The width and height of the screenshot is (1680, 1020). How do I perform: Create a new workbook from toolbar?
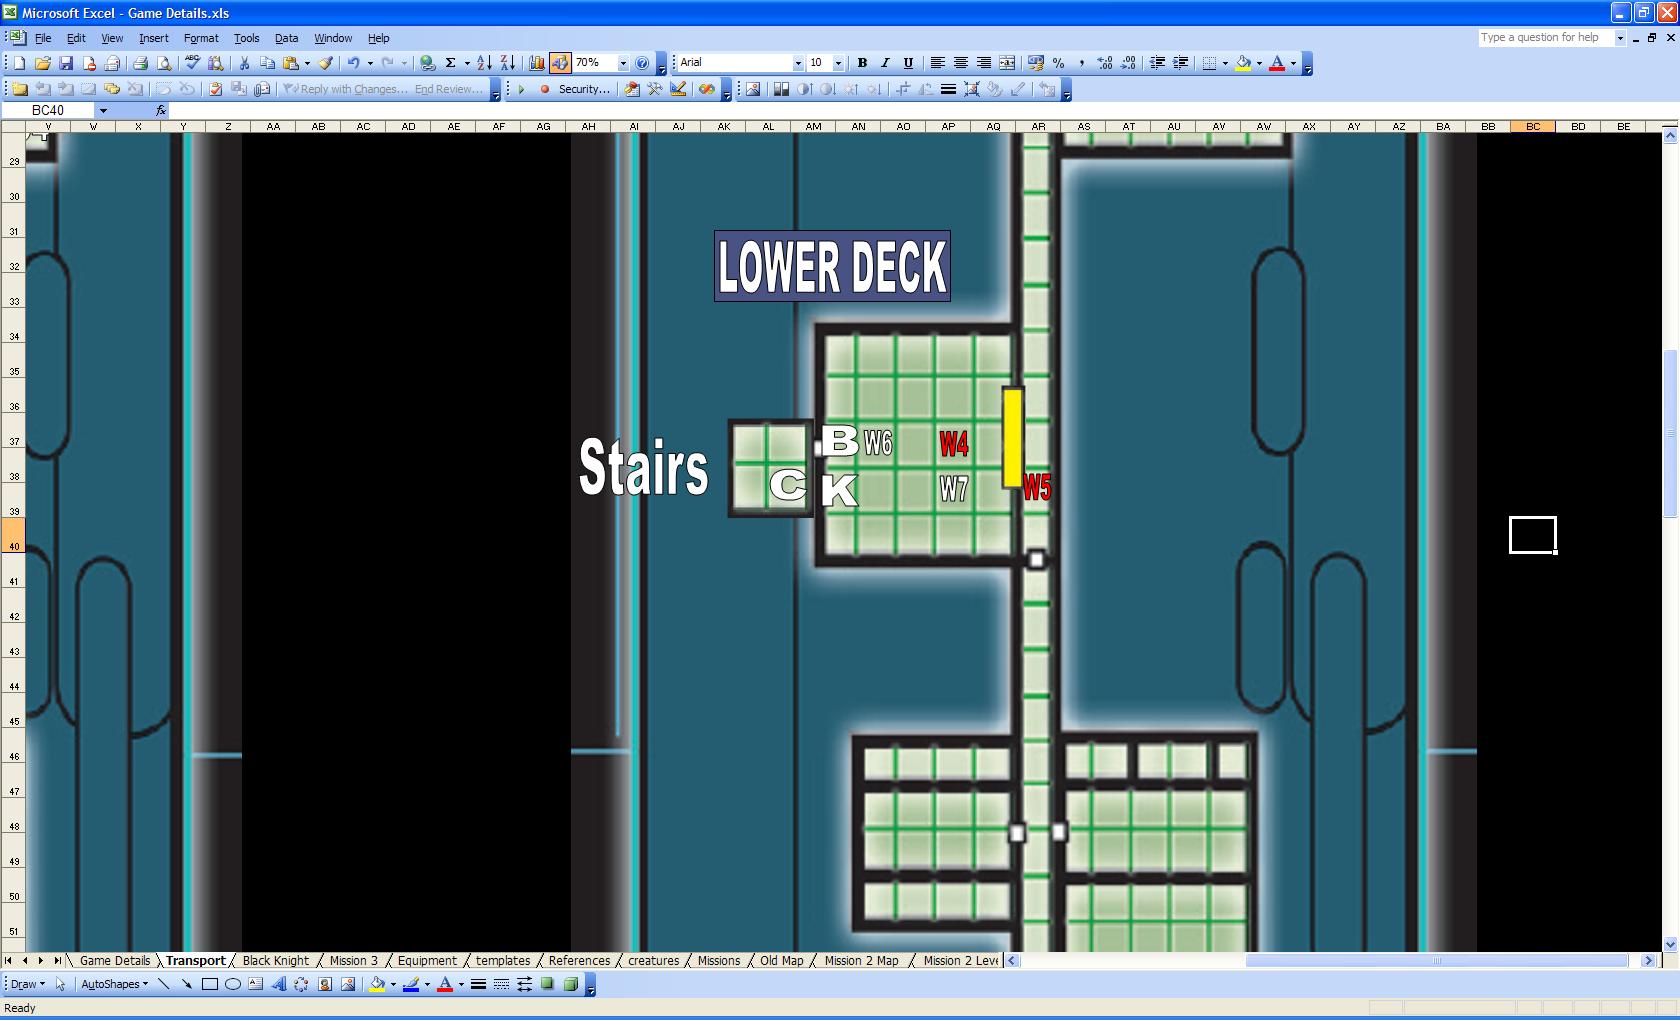click(x=19, y=63)
